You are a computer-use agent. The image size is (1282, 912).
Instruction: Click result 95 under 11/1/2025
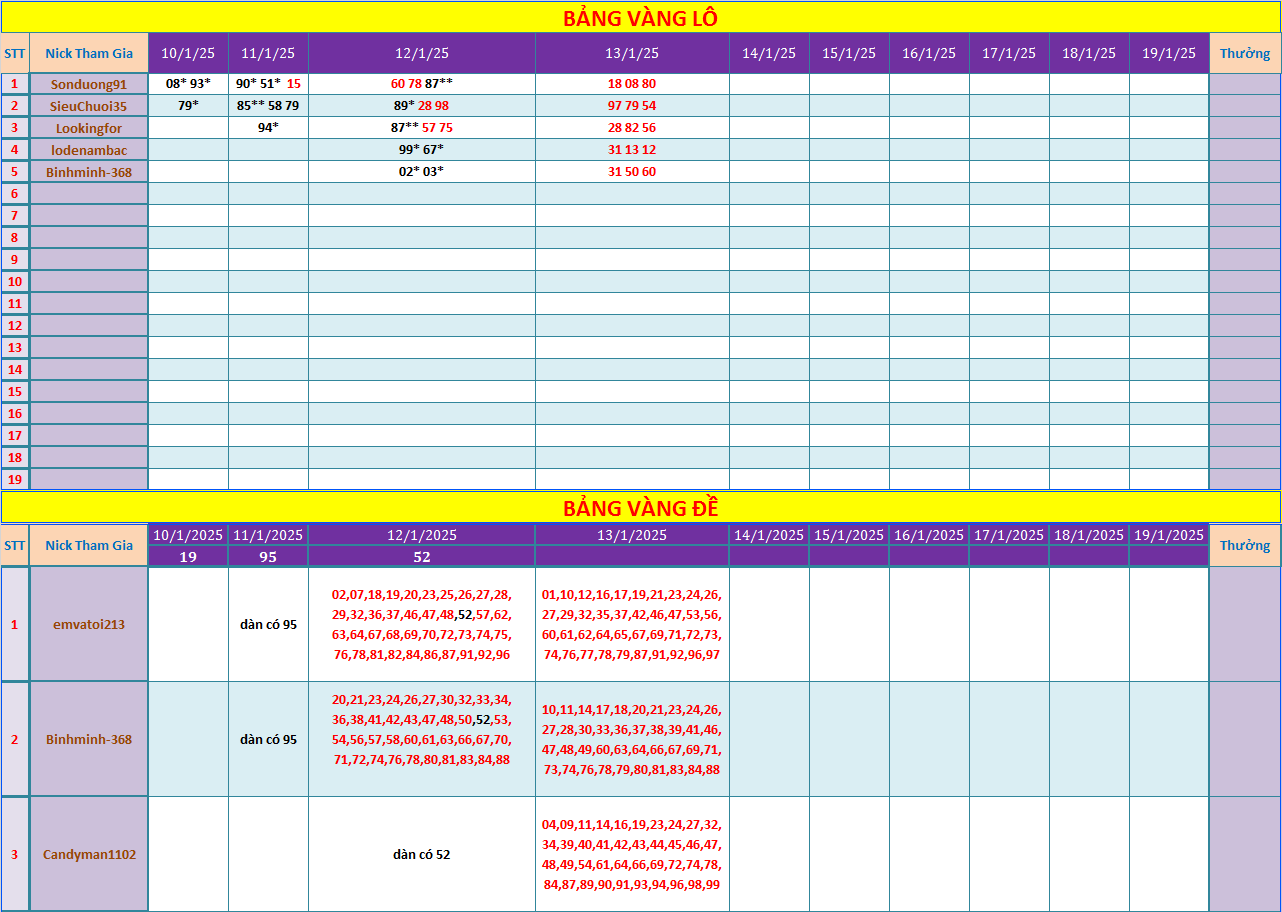pos(268,557)
